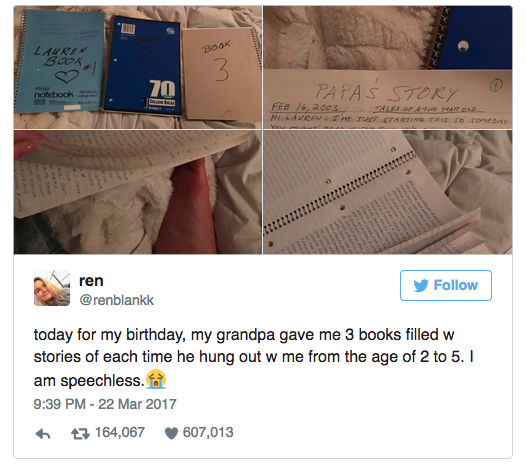The image size is (526, 470).
Task: Open photo of open spiral notebook
Action: pos(388,192)
